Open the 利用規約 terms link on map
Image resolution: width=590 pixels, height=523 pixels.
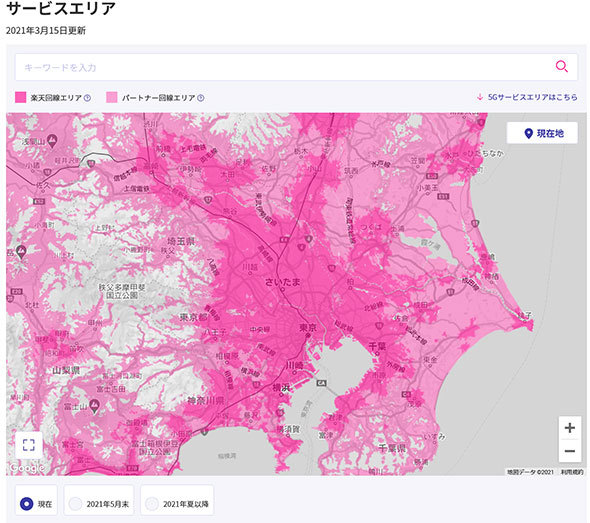point(572,472)
